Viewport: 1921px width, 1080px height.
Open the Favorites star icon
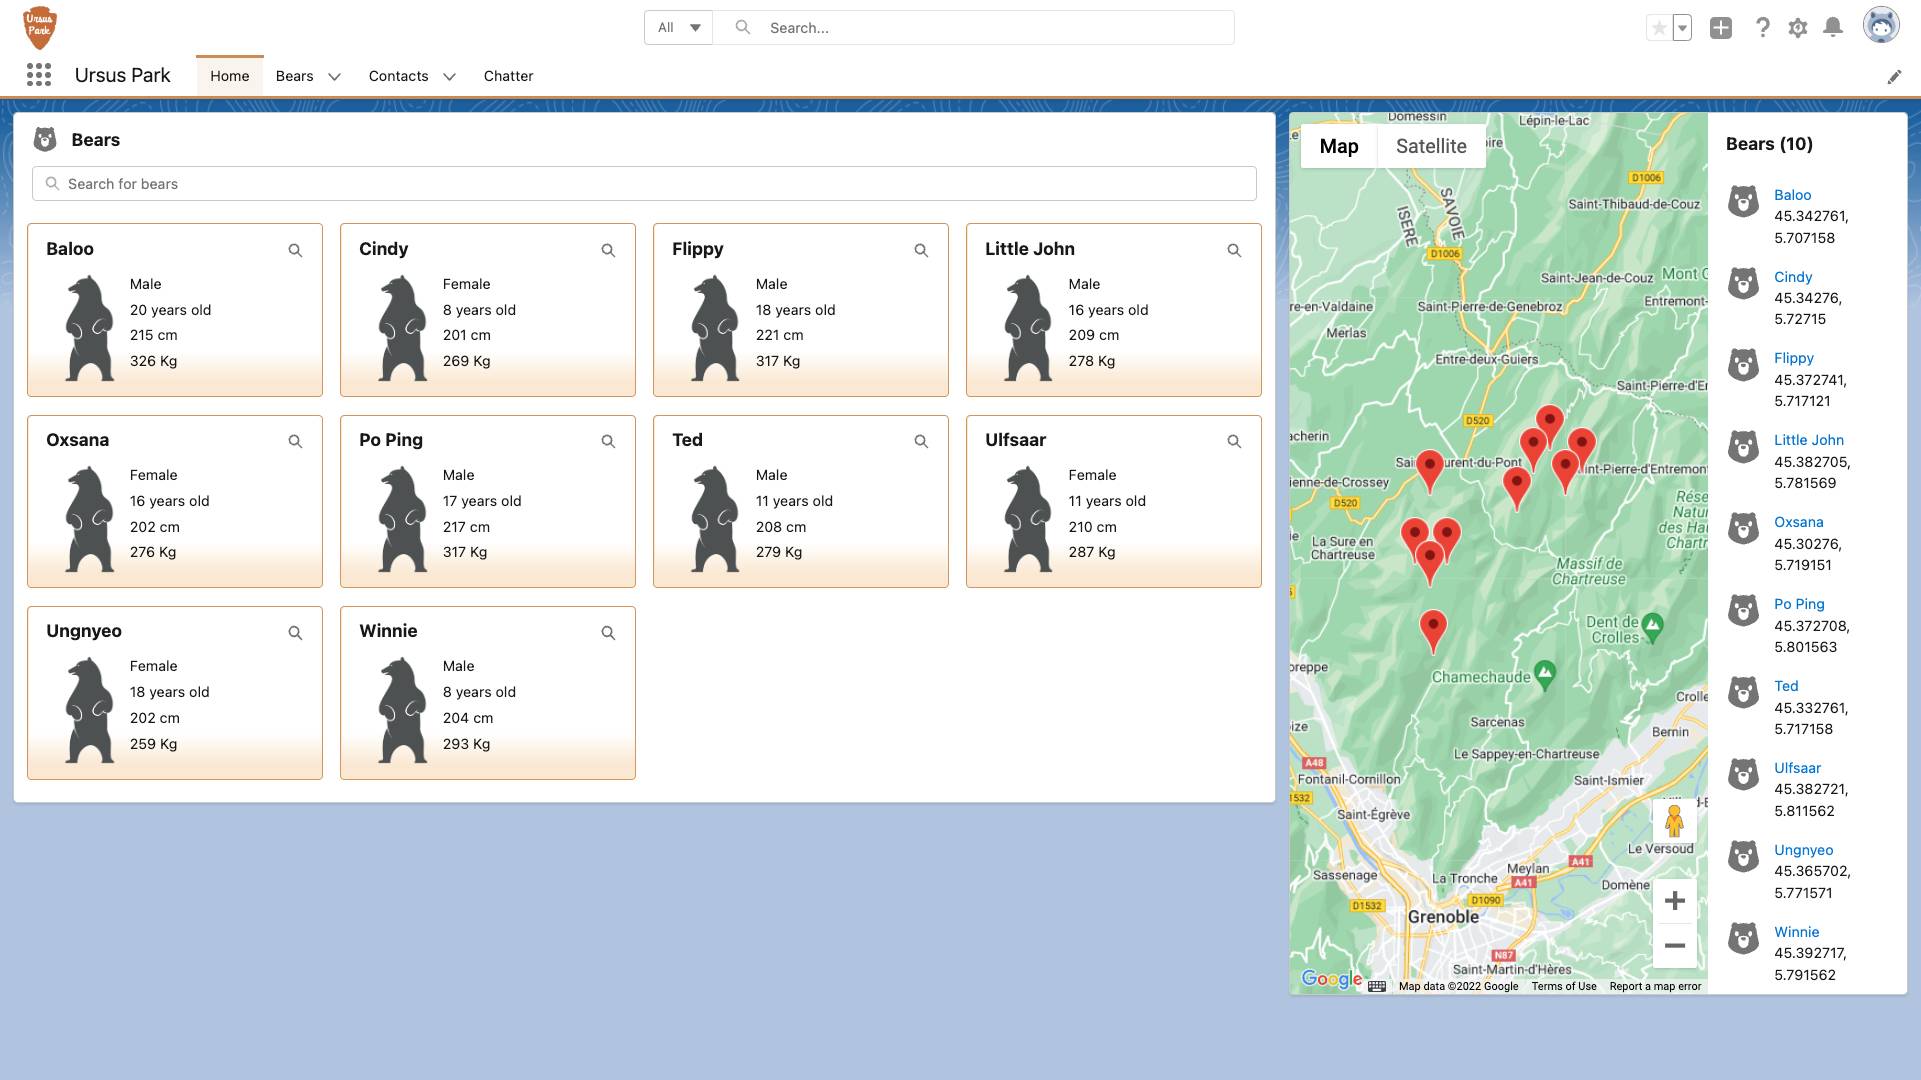coord(1659,28)
